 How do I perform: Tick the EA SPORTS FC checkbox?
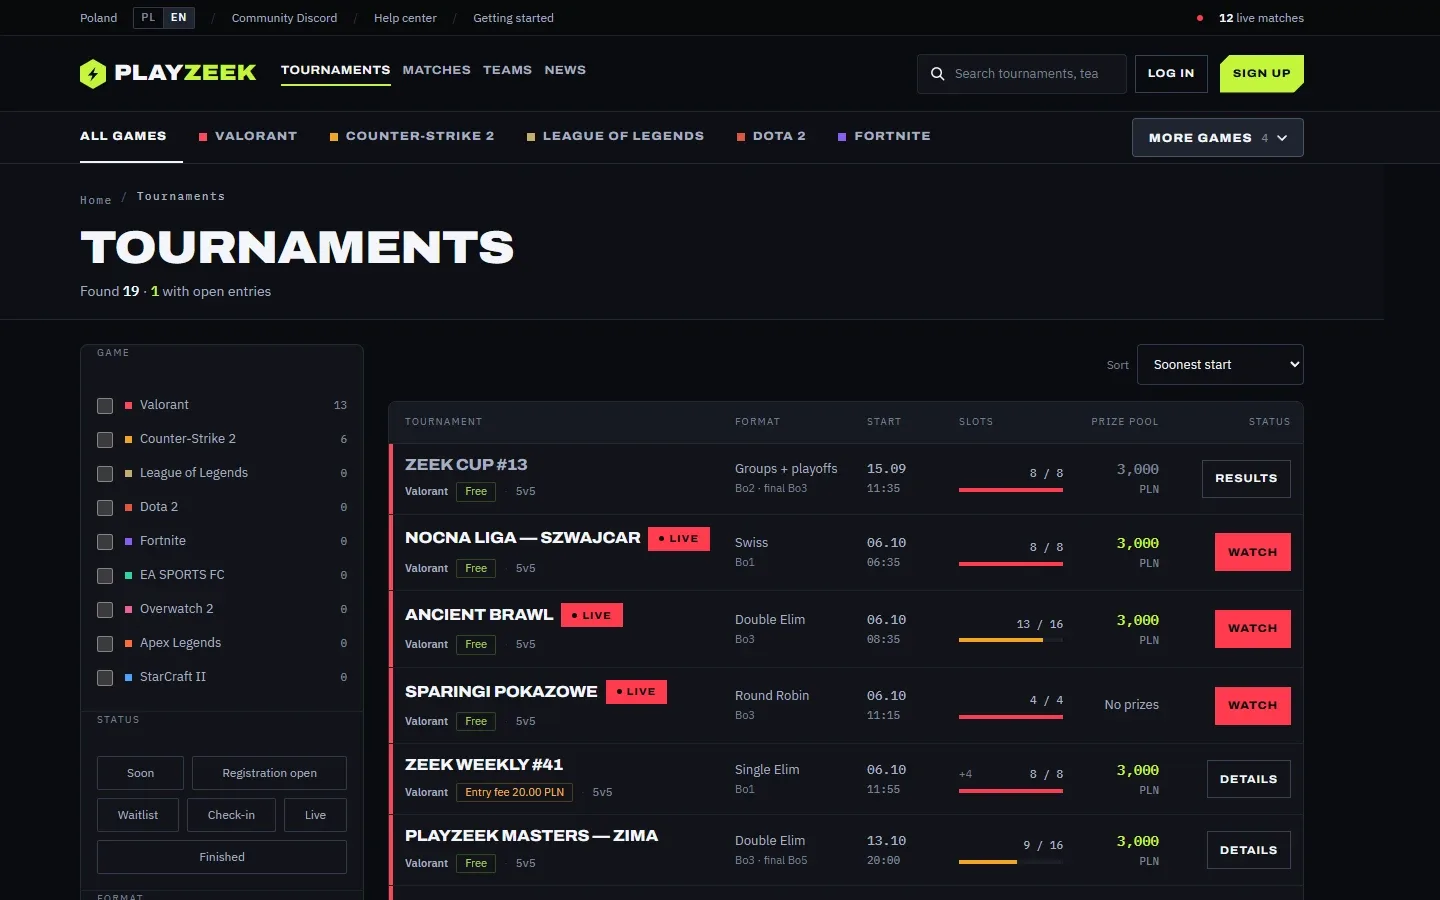click(x=105, y=576)
